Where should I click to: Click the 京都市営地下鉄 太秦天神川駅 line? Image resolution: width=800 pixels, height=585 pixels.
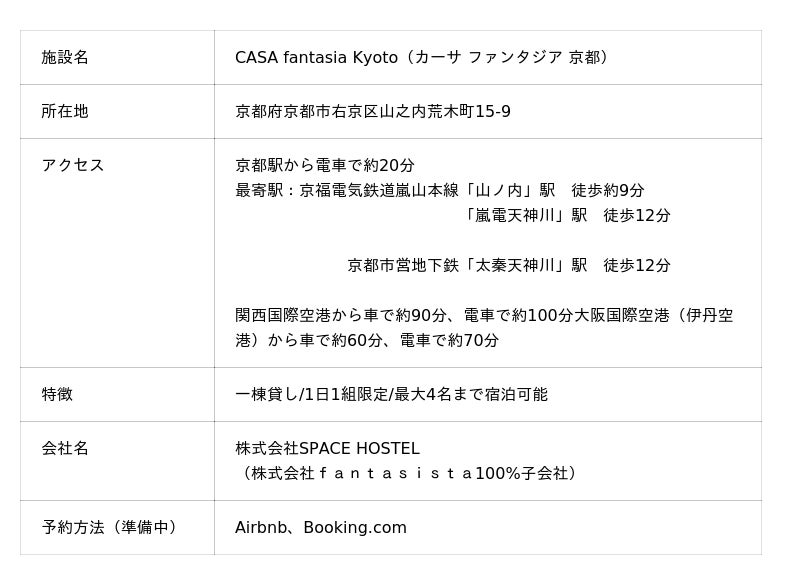point(508,266)
